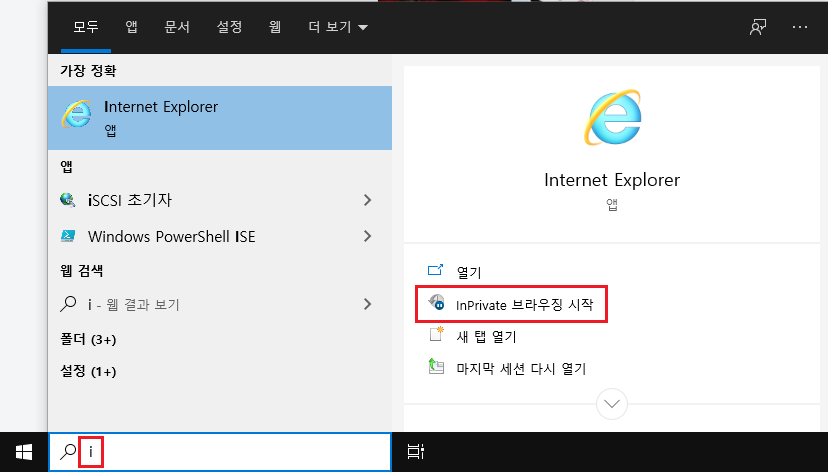The width and height of the screenshot is (828, 472).
Task: Select the Internet Explorer best match result
Action: coord(220,118)
